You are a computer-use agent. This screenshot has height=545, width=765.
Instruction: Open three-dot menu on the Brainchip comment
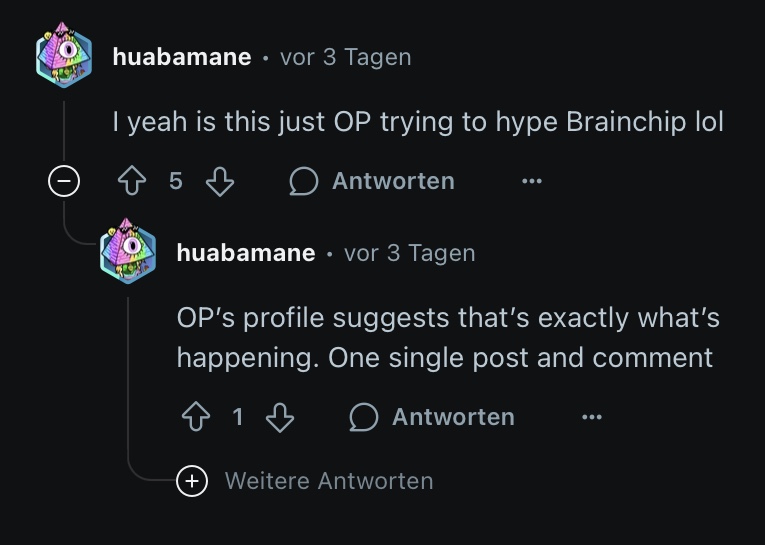click(532, 181)
